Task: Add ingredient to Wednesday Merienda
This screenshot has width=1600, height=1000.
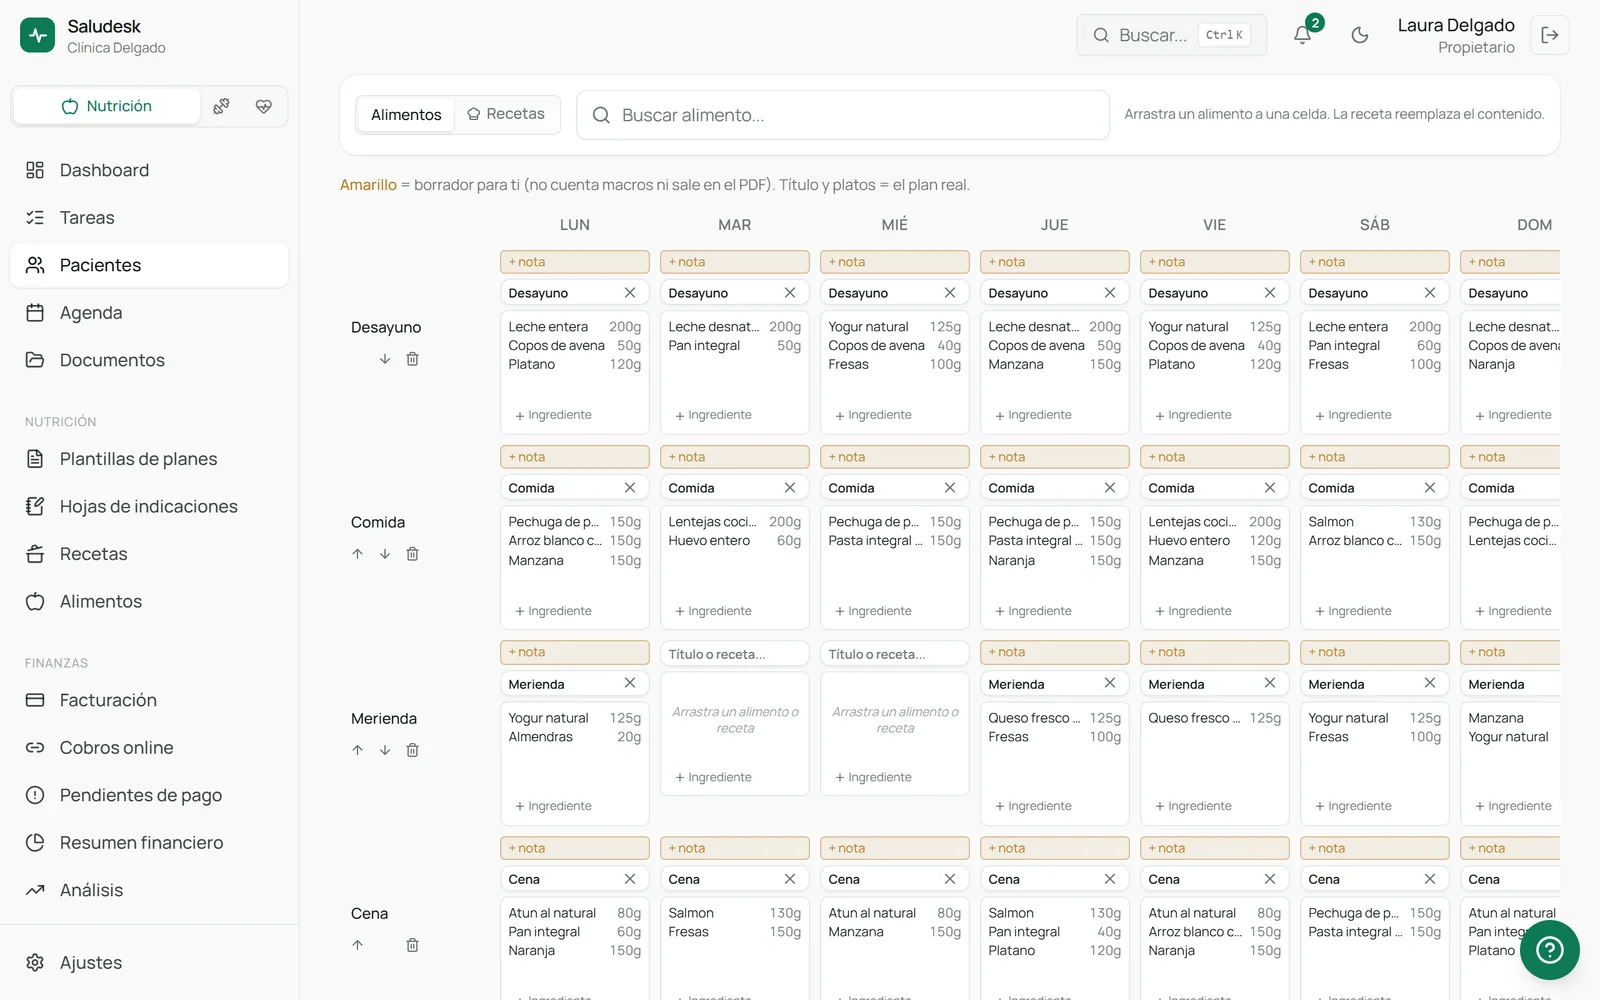Action: [873, 777]
